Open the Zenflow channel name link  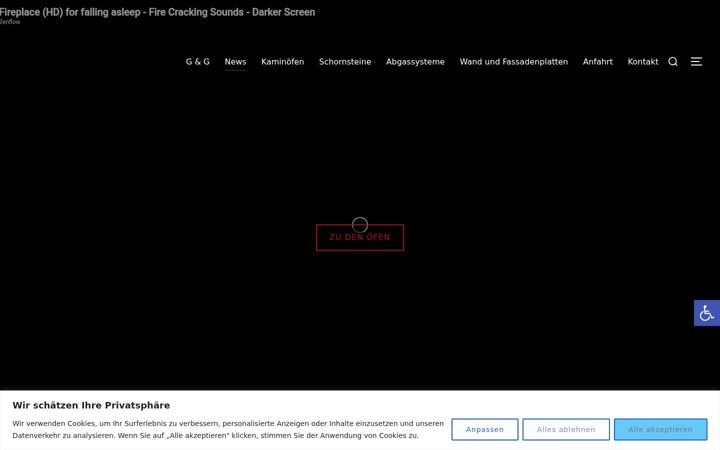[x=10, y=22]
